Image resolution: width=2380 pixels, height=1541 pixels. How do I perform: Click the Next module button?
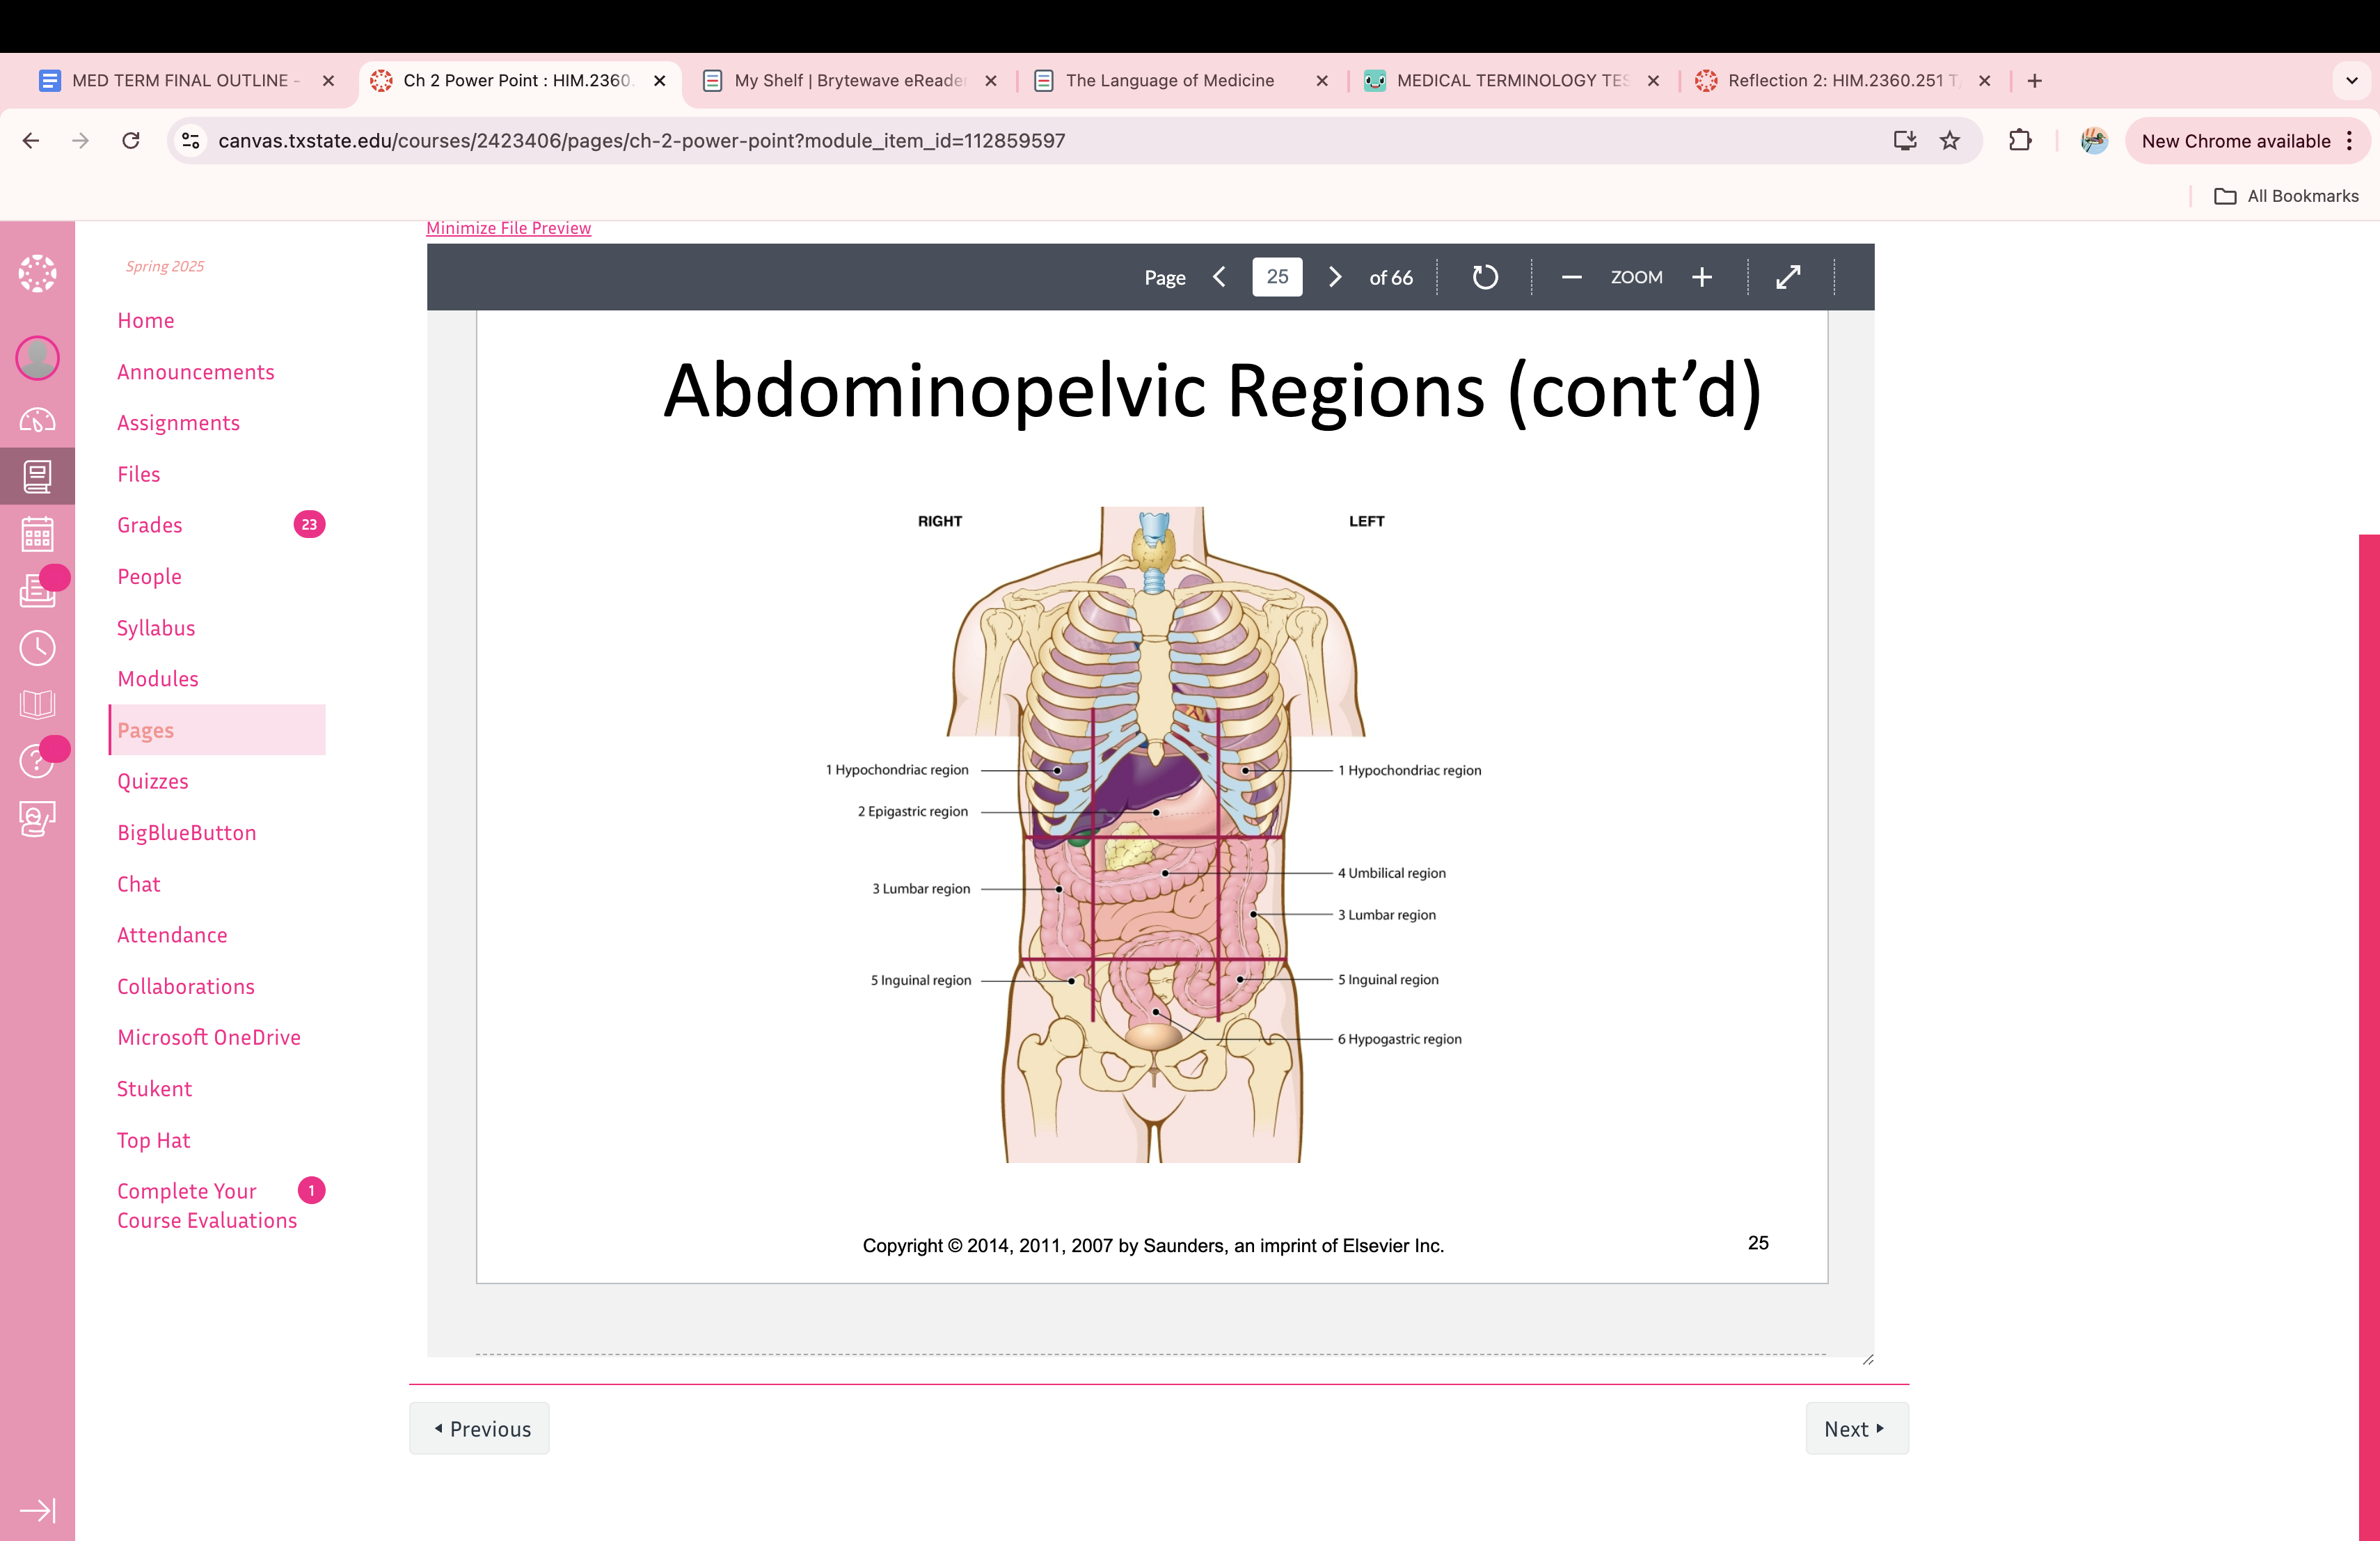click(1856, 1428)
